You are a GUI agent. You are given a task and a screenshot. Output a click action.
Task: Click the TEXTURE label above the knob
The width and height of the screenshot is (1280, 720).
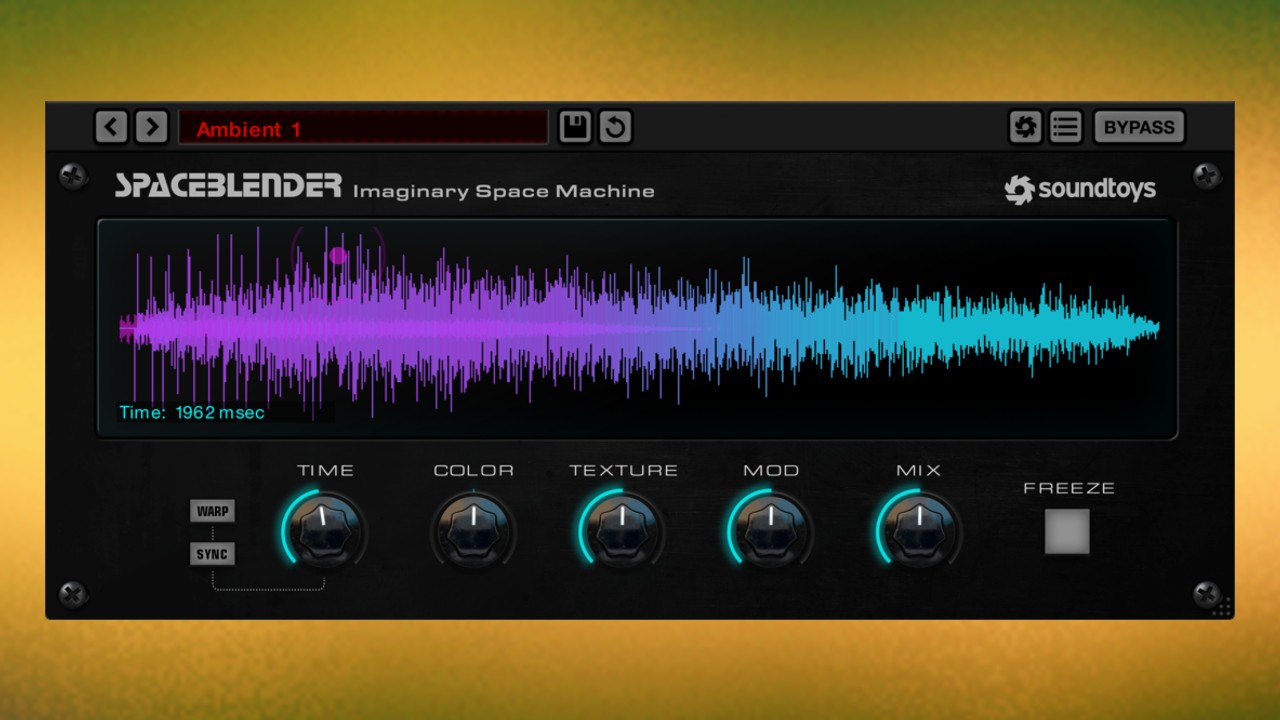[623, 470]
